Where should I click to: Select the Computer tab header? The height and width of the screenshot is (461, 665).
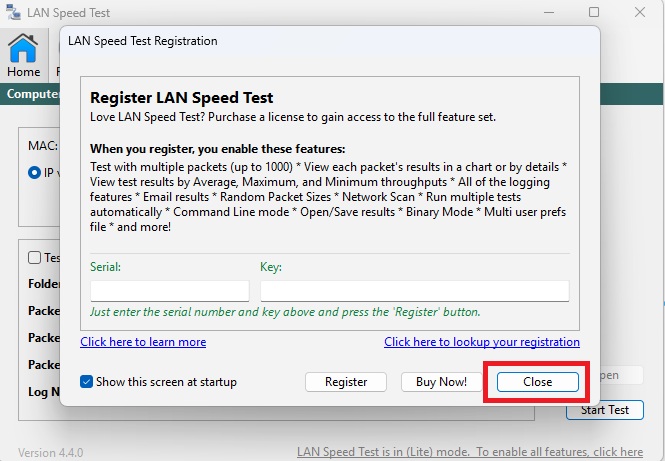click(x=30, y=94)
